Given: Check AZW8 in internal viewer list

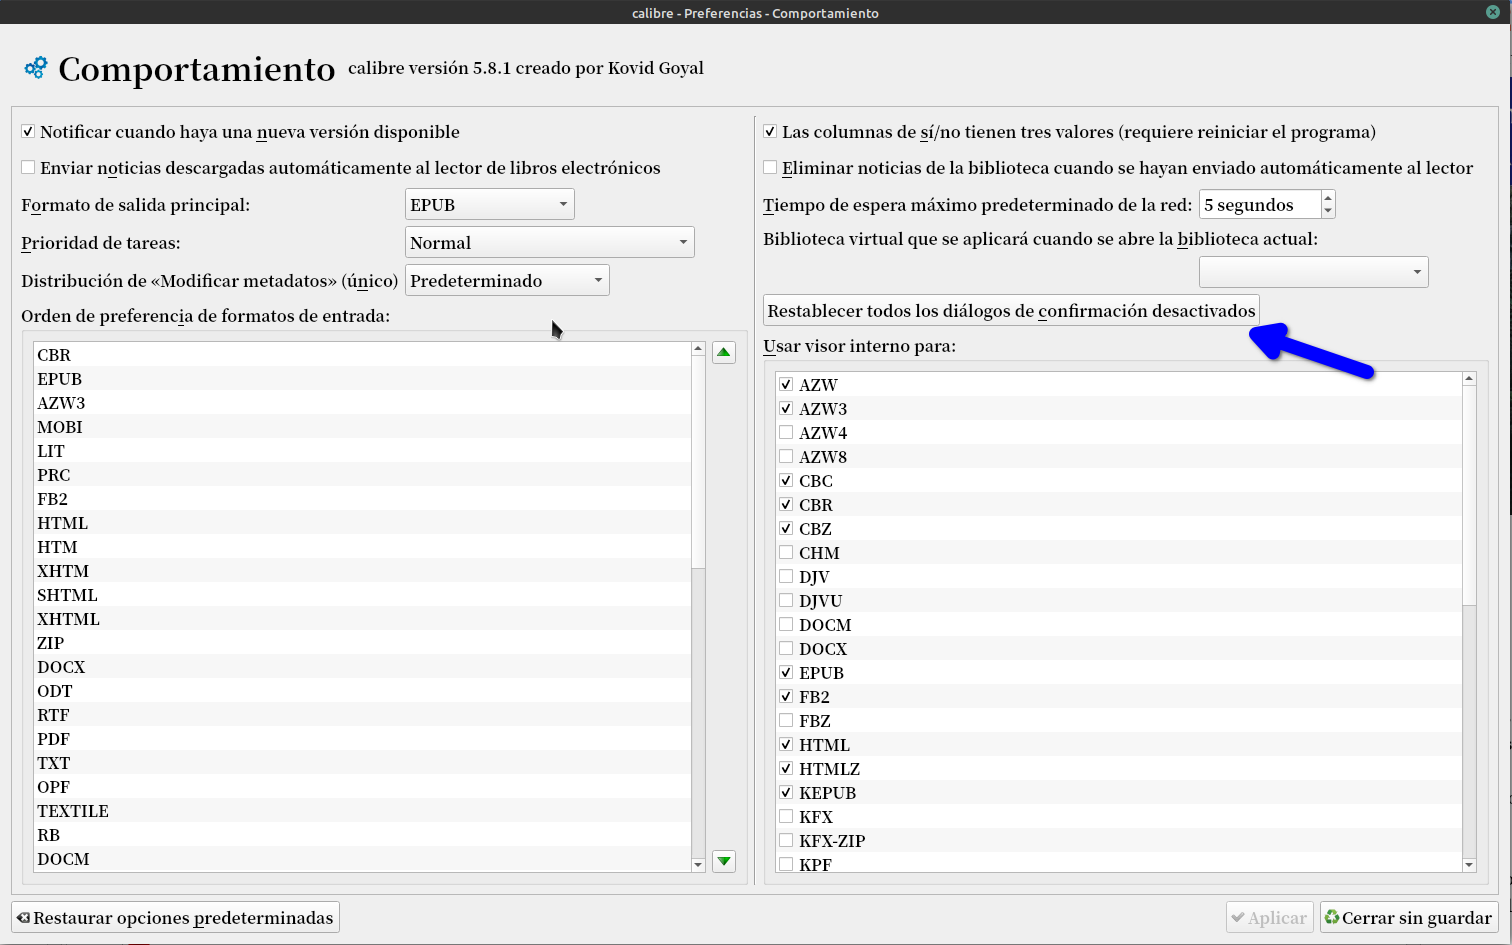Looking at the screenshot, I should pyautogui.click(x=786, y=457).
